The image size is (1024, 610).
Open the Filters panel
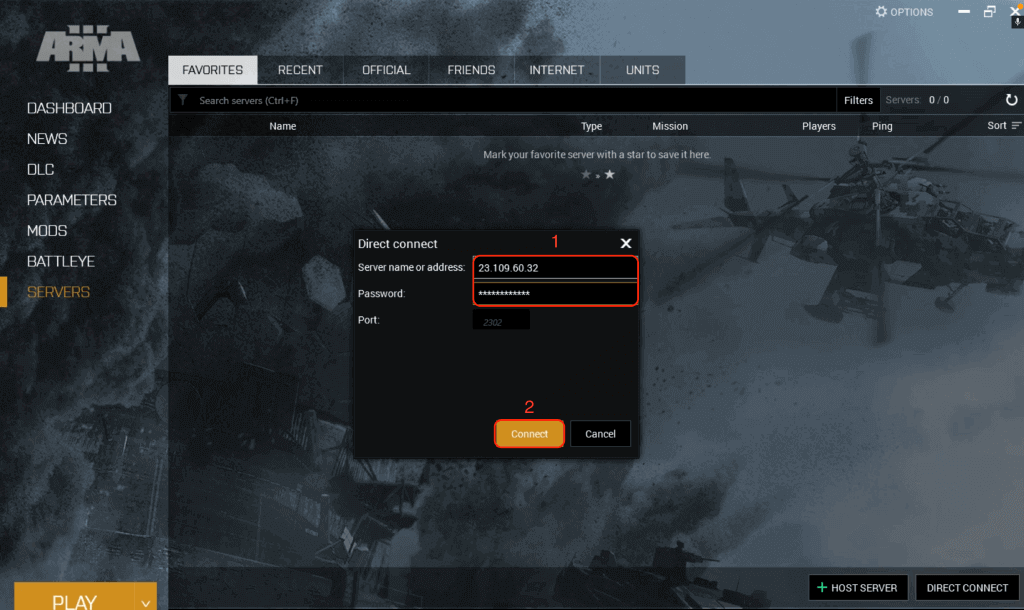click(x=858, y=100)
